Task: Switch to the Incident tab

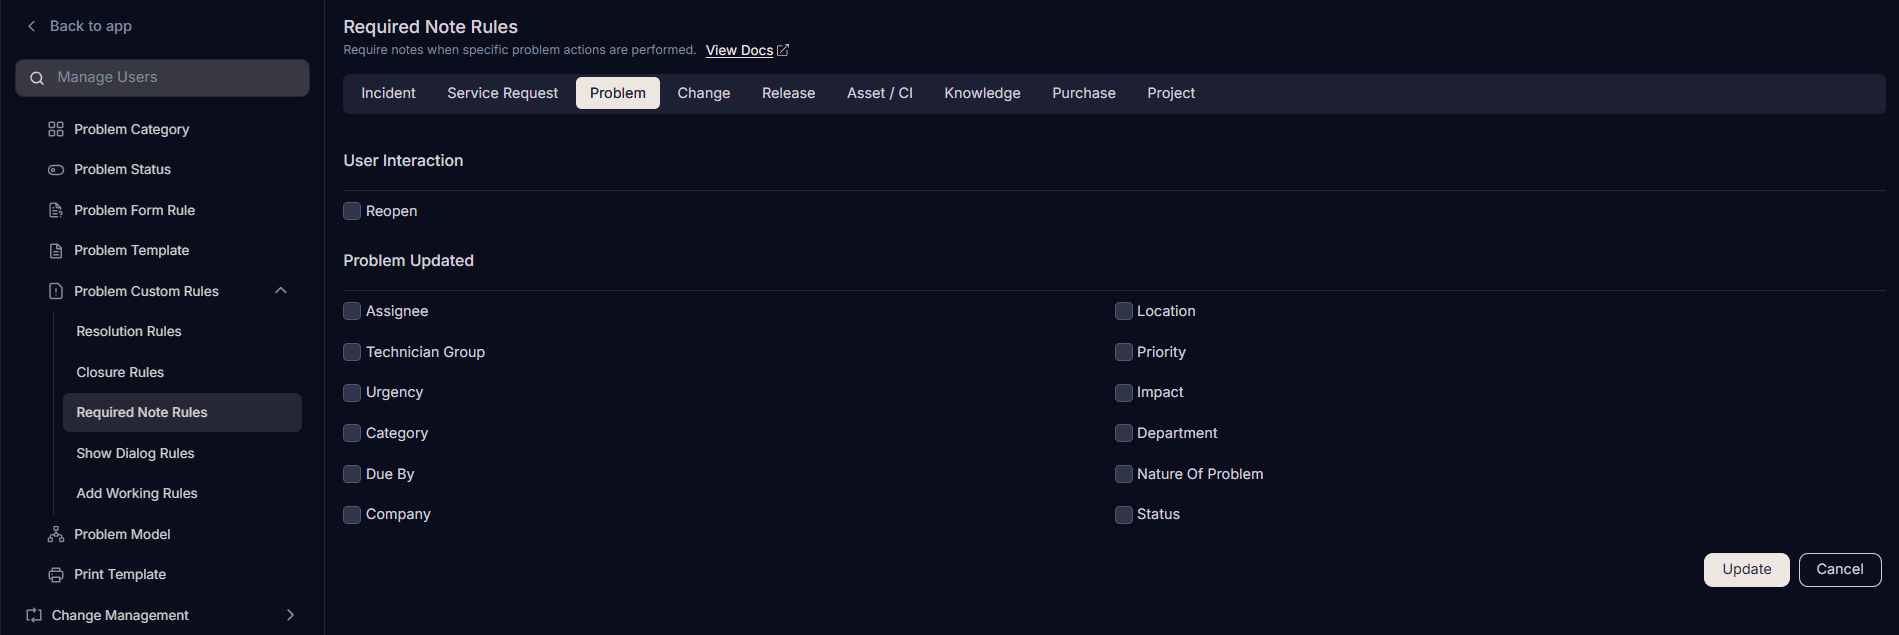Action: [388, 93]
